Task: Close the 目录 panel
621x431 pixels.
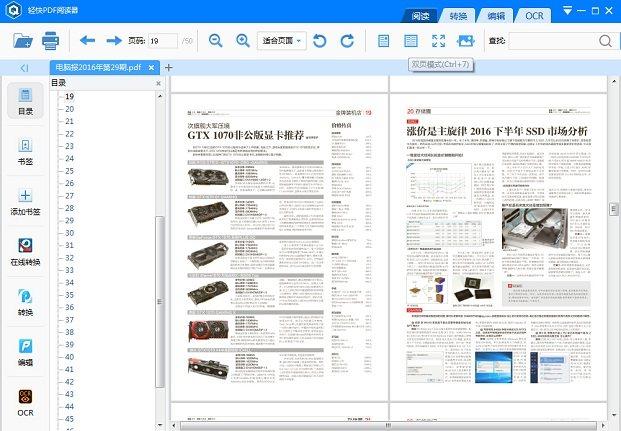Action: (158, 84)
